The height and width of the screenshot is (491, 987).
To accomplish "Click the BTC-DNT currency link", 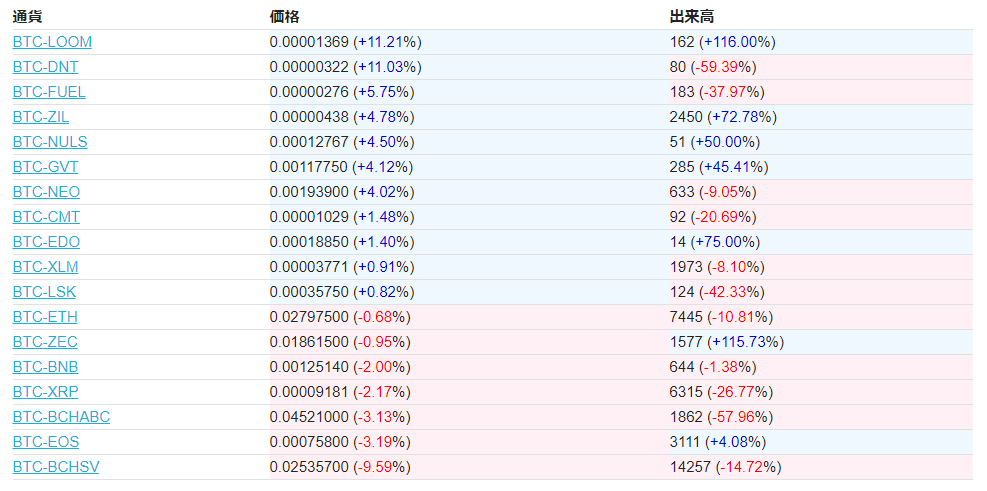I will click(45, 67).
